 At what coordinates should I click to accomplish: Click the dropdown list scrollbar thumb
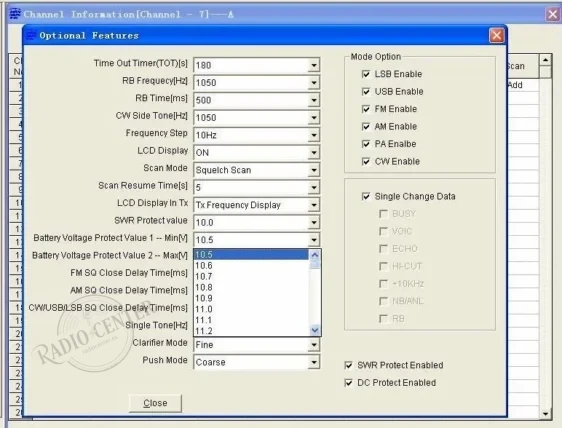tap(315, 265)
